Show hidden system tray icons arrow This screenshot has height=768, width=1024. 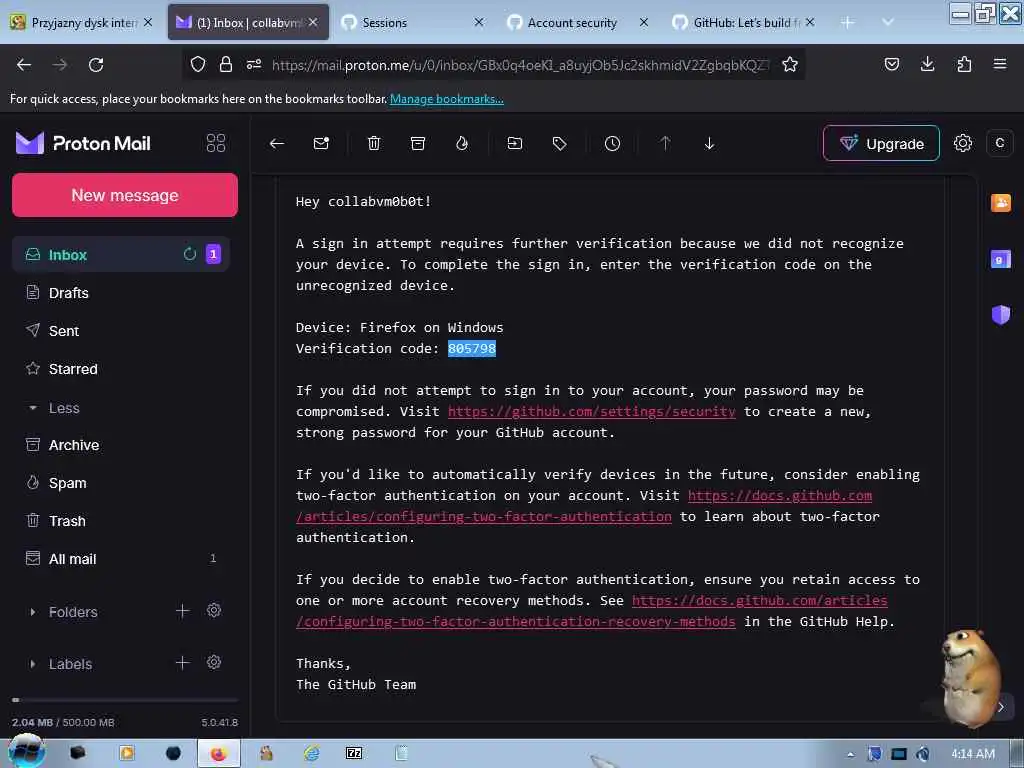tap(850, 754)
